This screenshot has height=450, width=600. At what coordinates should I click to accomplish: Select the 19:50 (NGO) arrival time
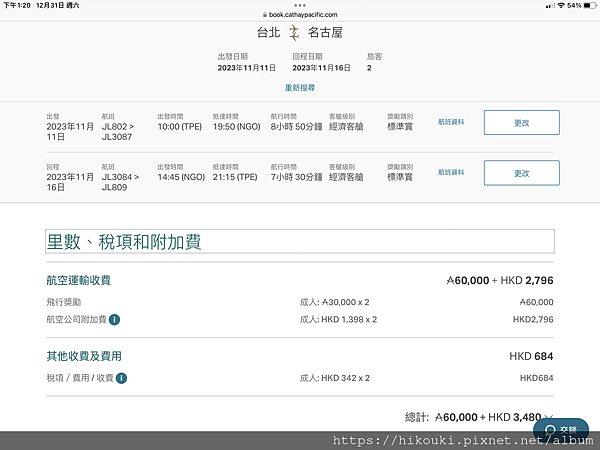coord(236,127)
